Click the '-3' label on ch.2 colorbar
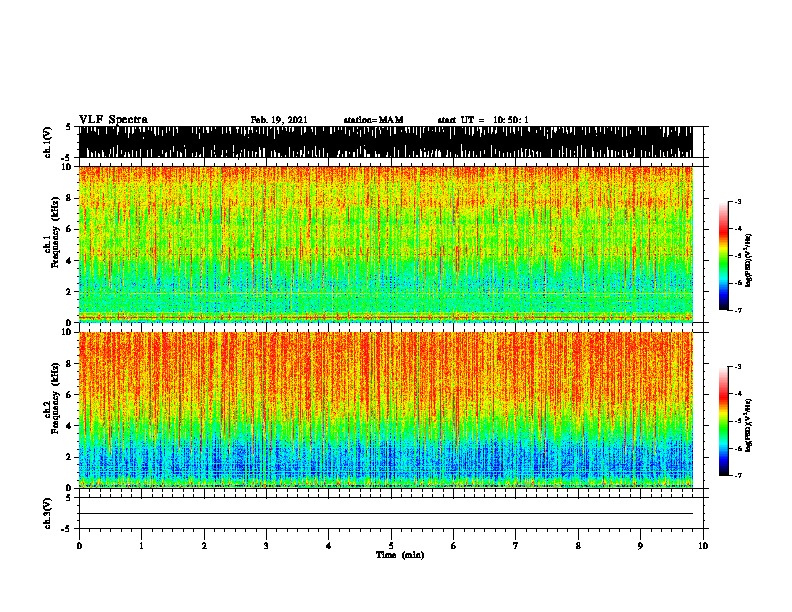Image resolution: width=792 pixels, height=612 pixels. [x=737, y=367]
